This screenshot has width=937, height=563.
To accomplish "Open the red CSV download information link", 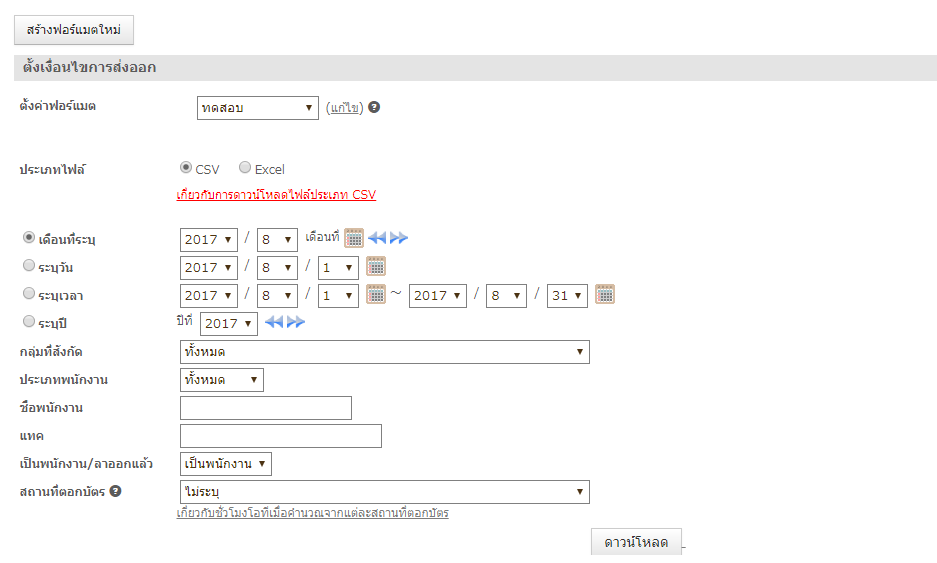I will tap(276, 195).
